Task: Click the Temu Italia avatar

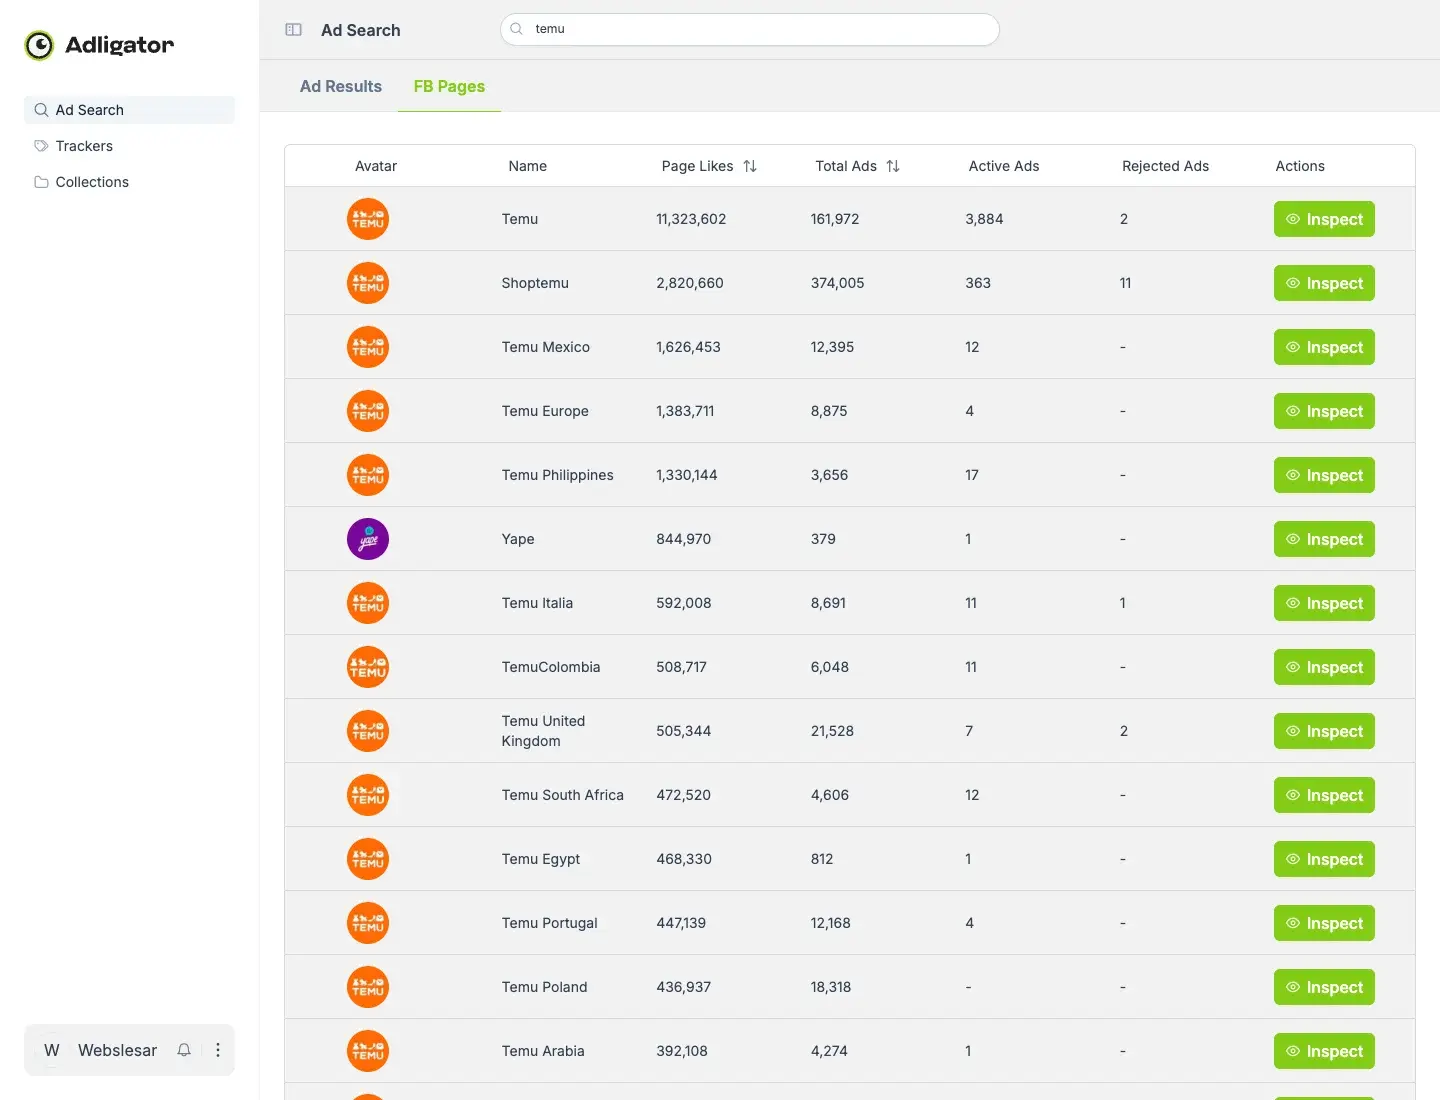Action: [x=368, y=603]
